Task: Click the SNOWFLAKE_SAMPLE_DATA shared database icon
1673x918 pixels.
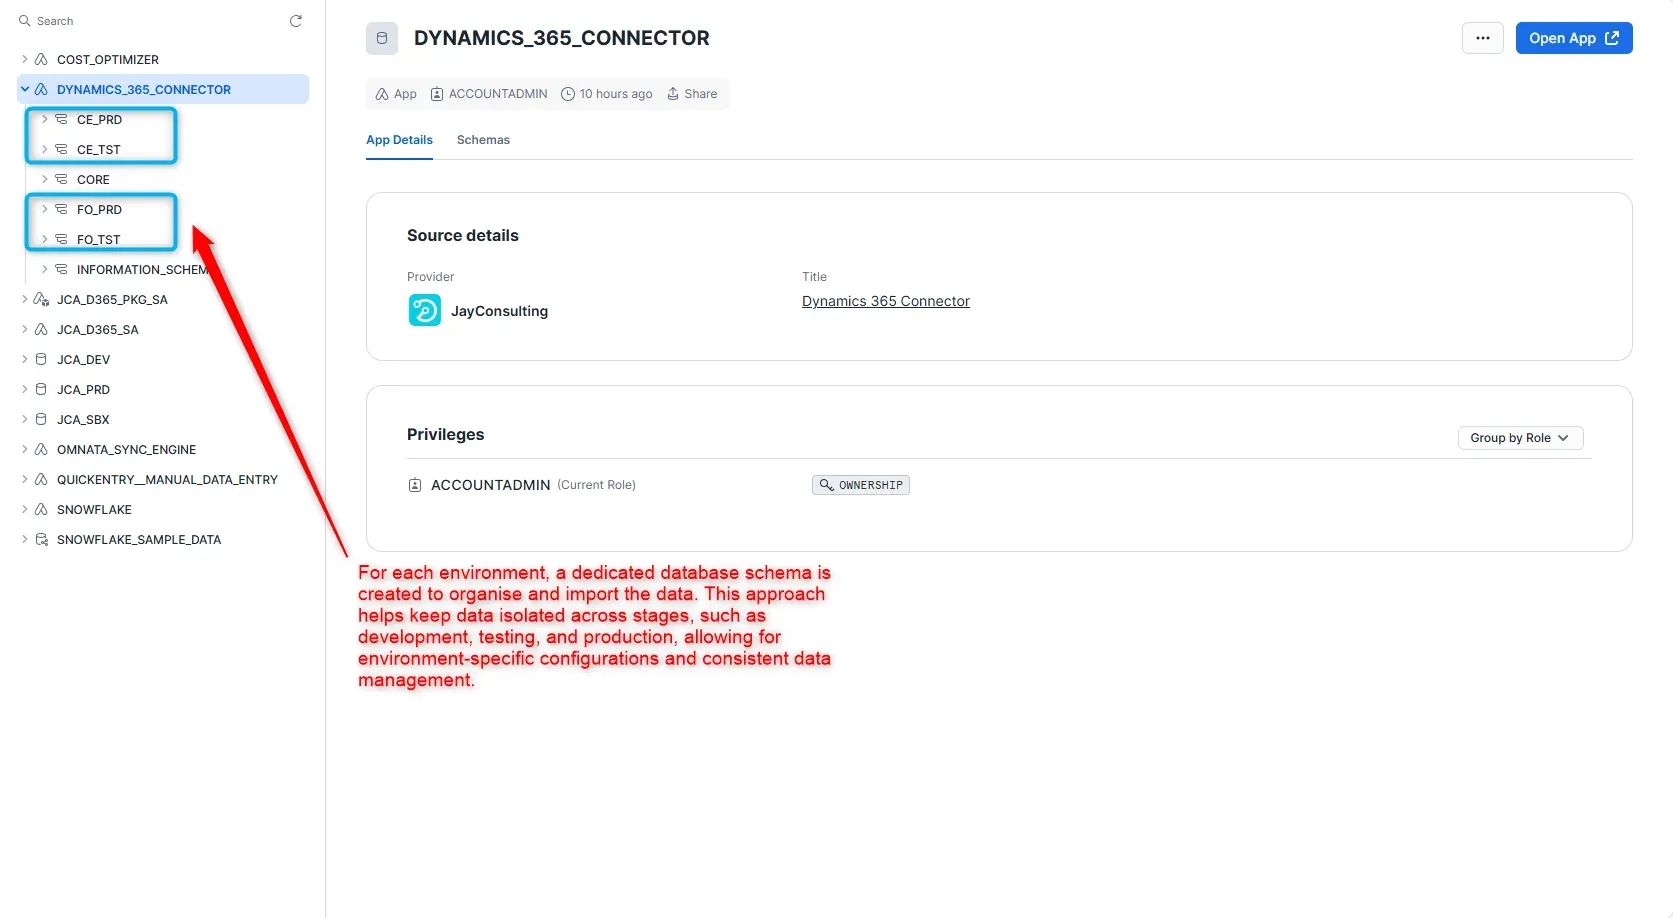Action: (42, 540)
